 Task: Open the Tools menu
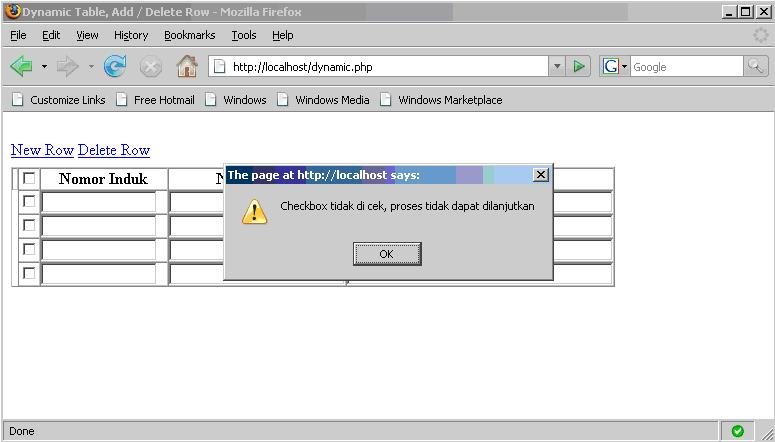click(x=244, y=35)
